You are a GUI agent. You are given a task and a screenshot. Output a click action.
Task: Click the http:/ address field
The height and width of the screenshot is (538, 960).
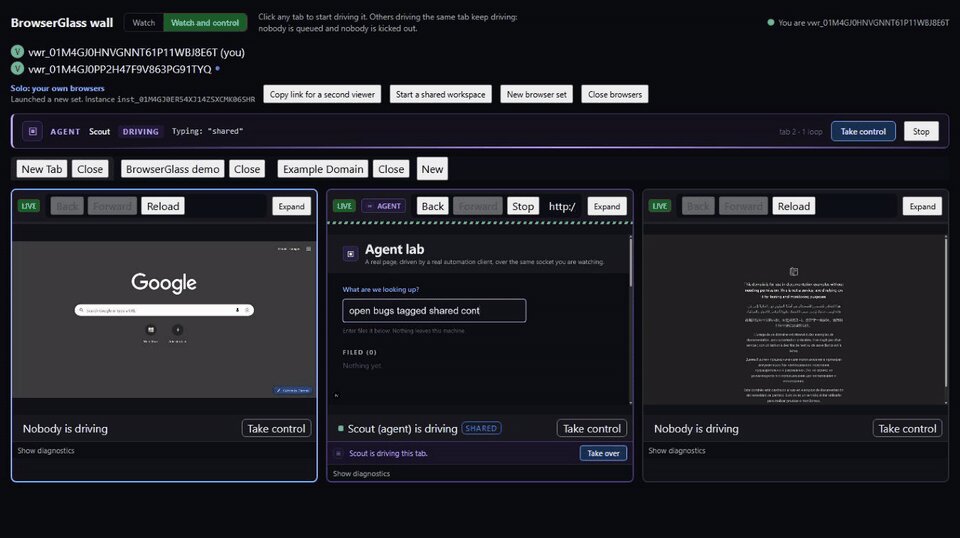562,206
